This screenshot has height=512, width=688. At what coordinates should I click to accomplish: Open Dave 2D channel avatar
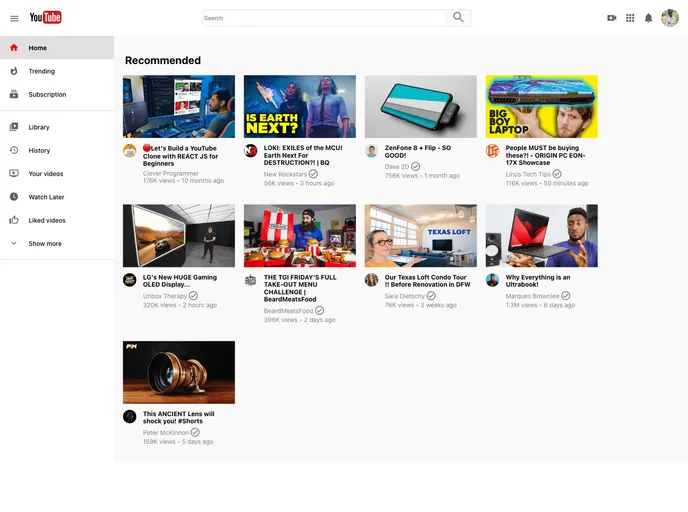pyautogui.click(x=372, y=150)
